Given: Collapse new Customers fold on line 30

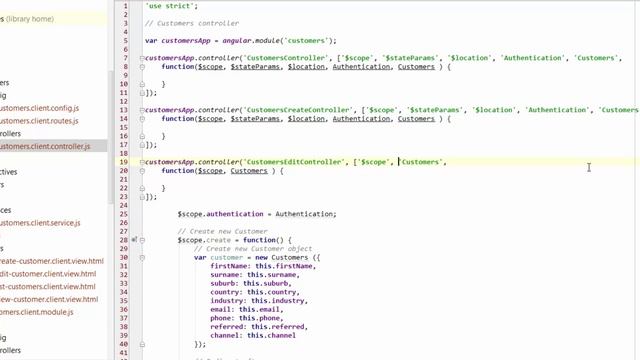Looking at the screenshot, I should (x=142, y=258).
